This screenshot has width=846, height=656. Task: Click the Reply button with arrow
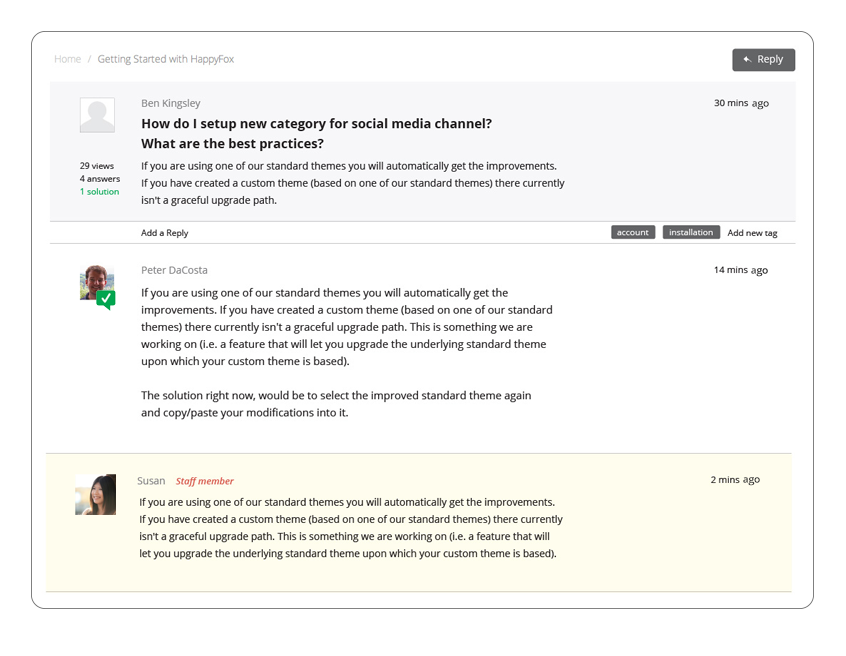click(x=763, y=59)
